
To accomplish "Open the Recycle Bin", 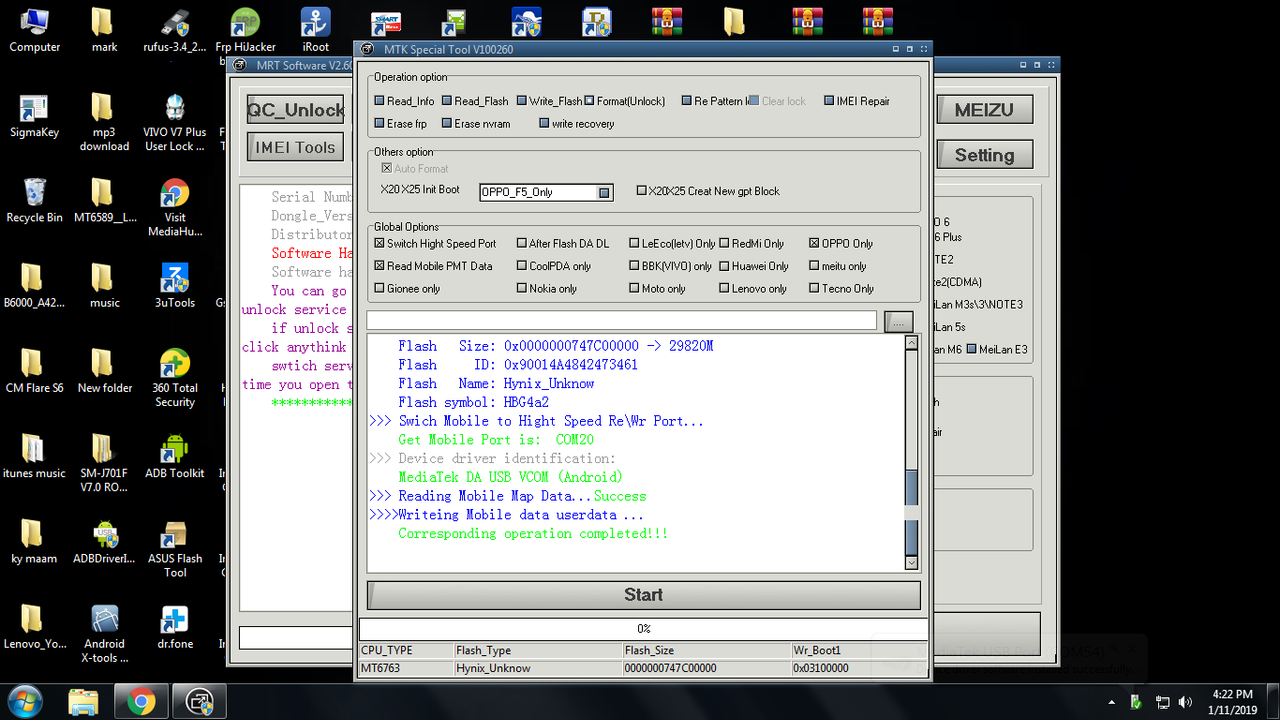I will (34, 200).
